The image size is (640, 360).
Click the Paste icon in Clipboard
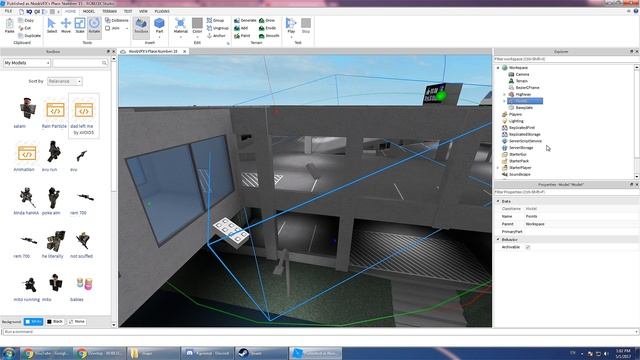pos(9,26)
